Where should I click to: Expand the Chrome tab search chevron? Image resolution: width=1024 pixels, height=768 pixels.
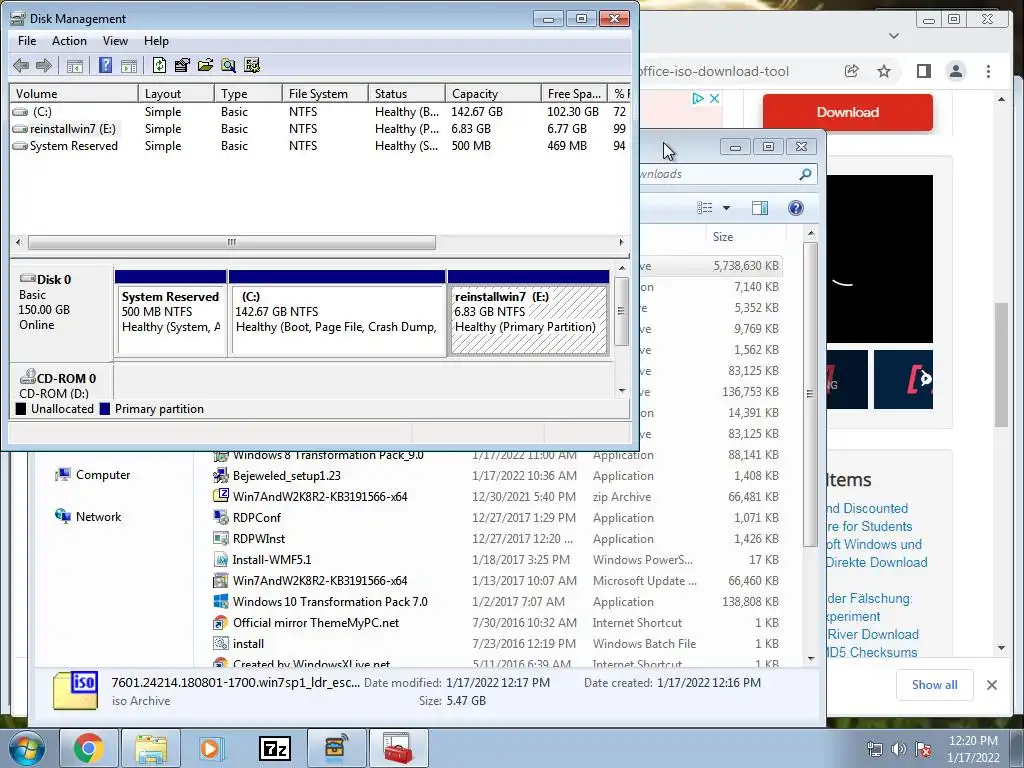[x=894, y=36]
